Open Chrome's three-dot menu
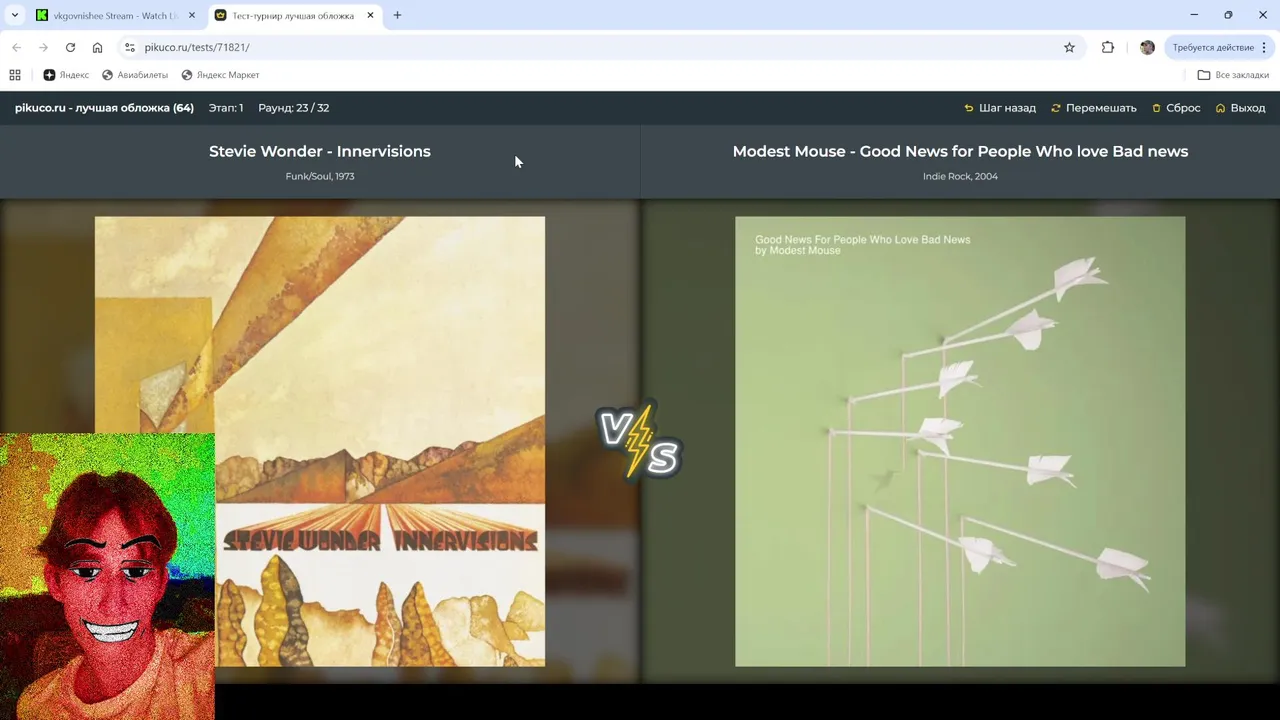The image size is (1280, 720). (x=1264, y=47)
